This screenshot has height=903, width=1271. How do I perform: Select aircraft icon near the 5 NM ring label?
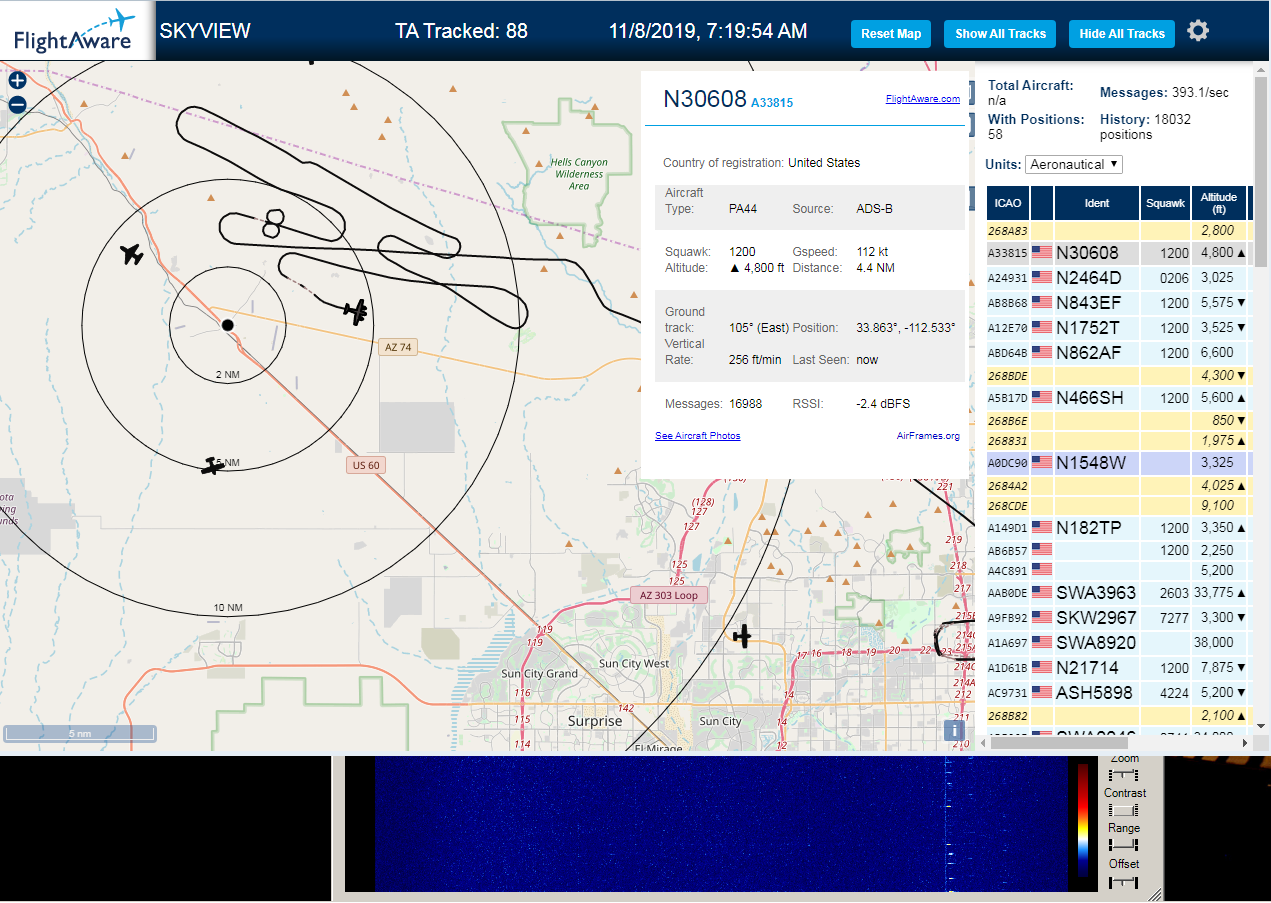(x=212, y=465)
